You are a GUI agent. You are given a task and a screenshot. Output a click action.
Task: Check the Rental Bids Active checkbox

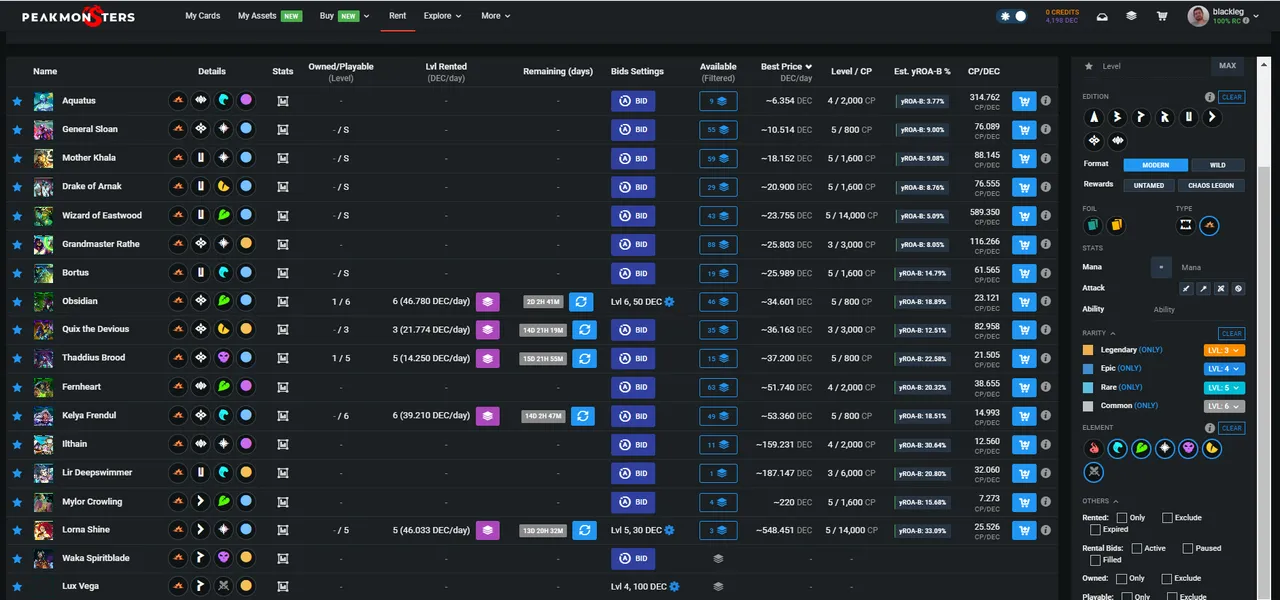(x=1135, y=548)
